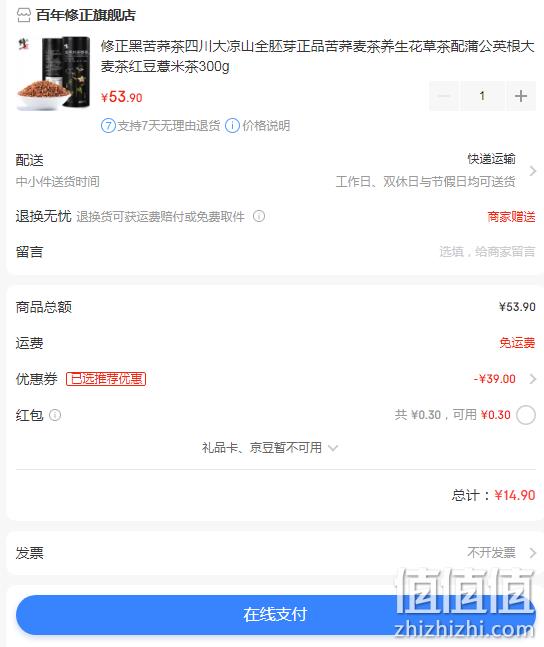This screenshot has height=647, width=544.
Task: Click the quantity field showing 1
Action: click(x=482, y=96)
